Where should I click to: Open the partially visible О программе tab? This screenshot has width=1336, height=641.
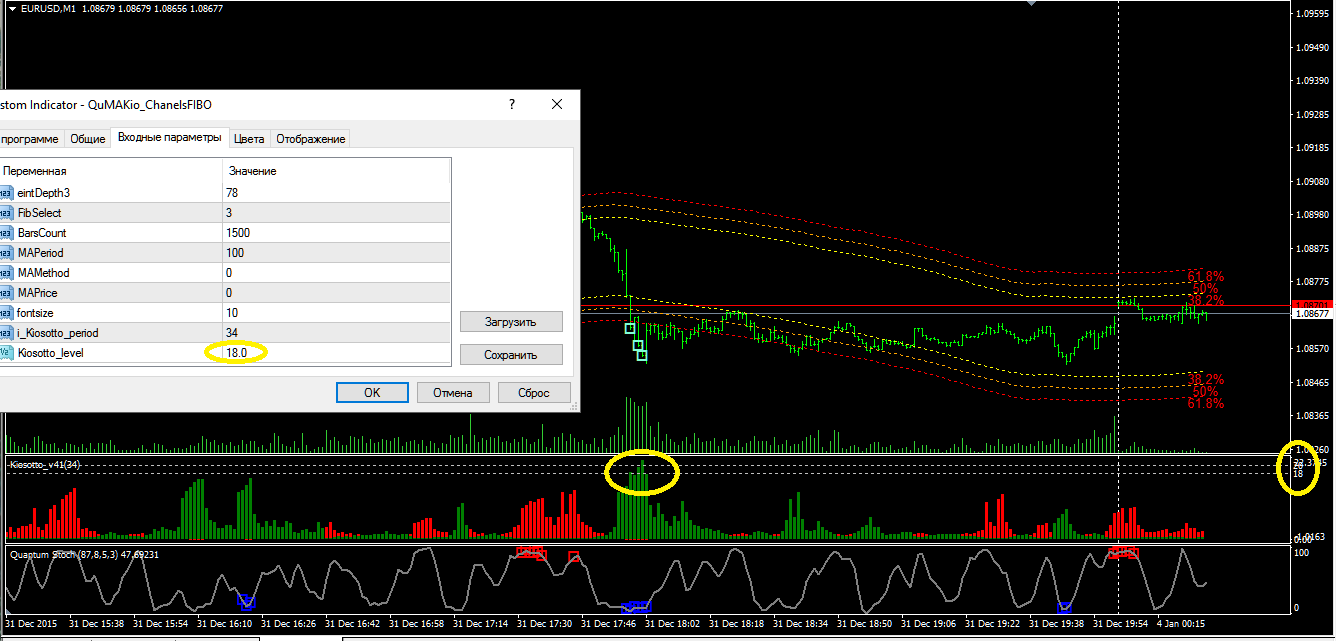(x=31, y=139)
